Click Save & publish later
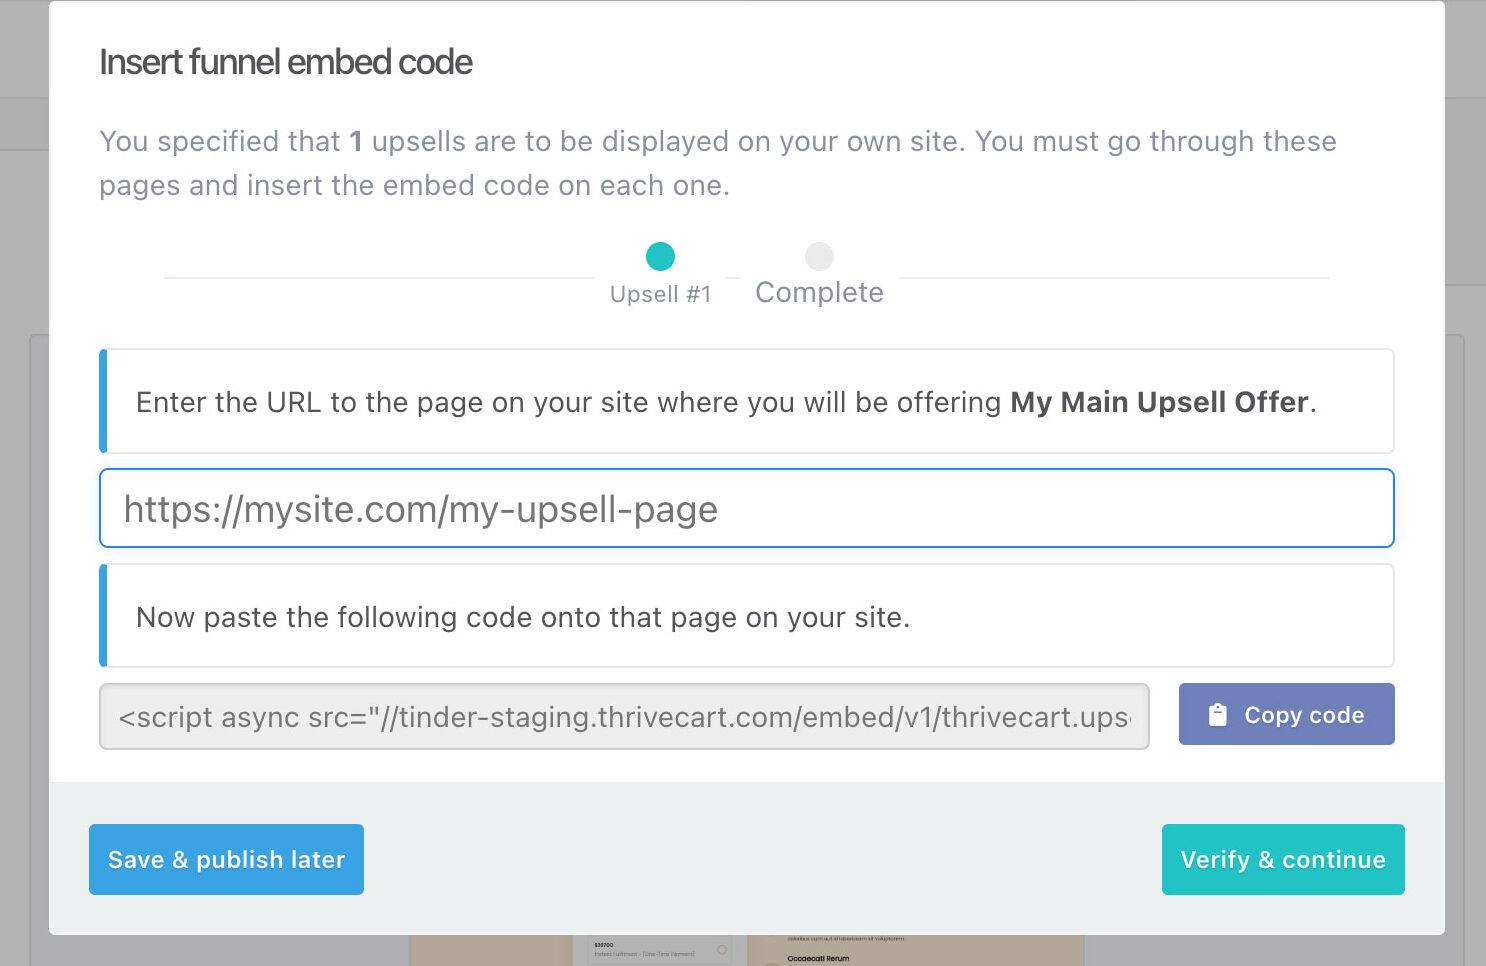 (x=226, y=859)
